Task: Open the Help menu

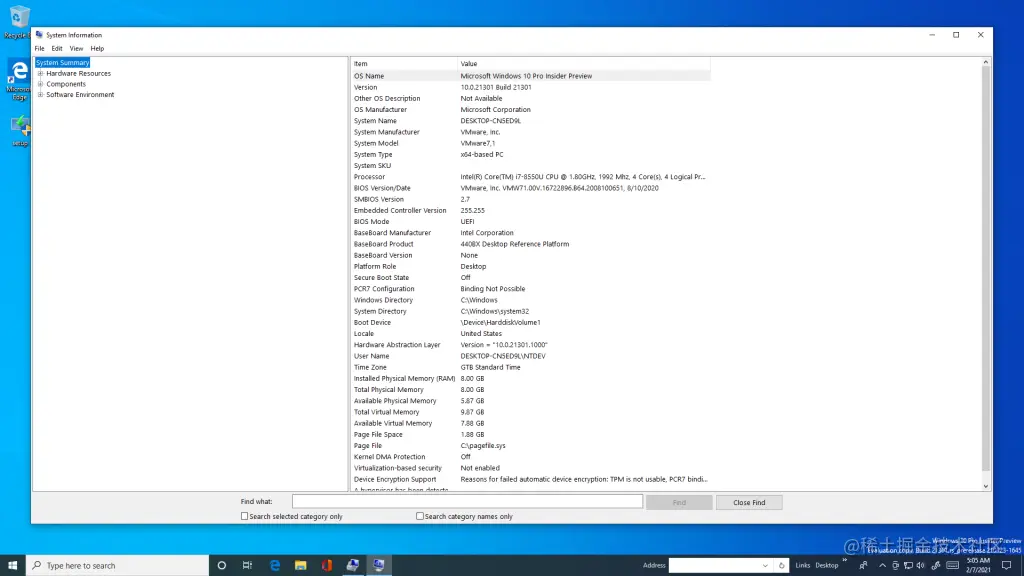Action: (x=97, y=48)
